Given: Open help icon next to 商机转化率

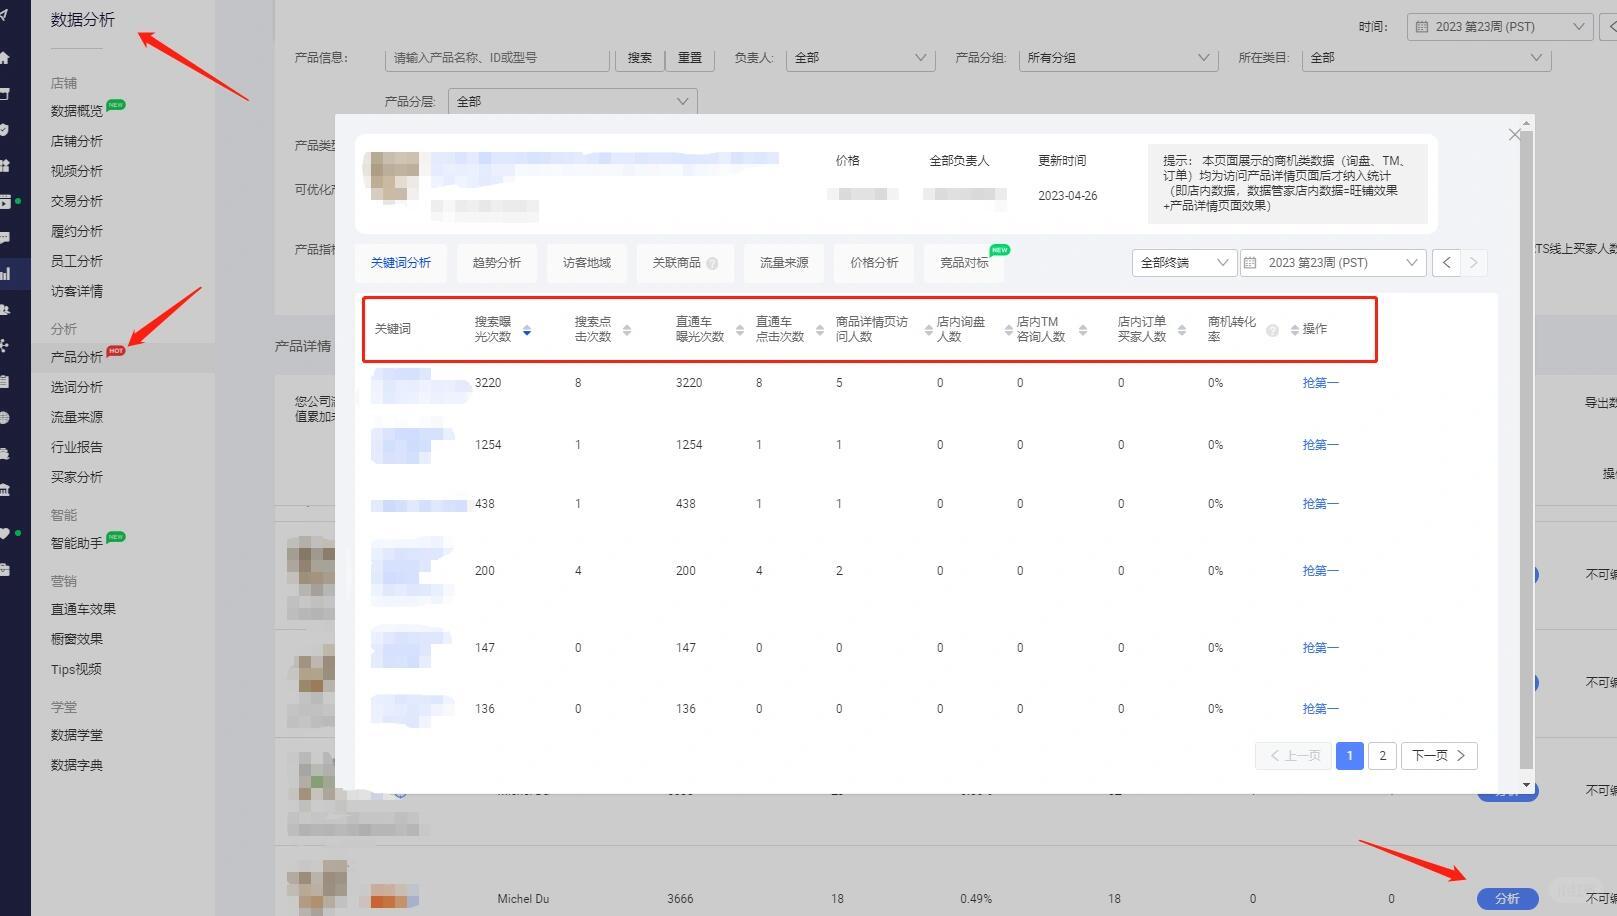Looking at the screenshot, I should [1272, 330].
